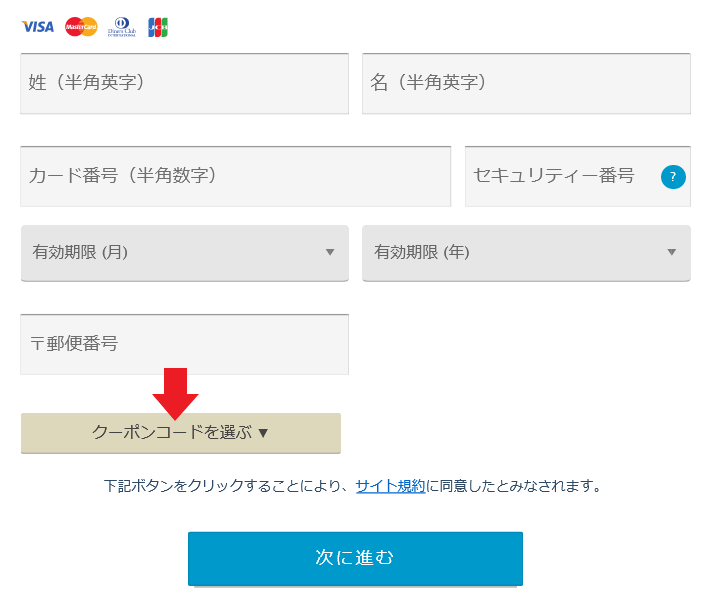Click the VISA card logo
The height and width of the screenshot is (599, 710).
coord(38,27)
